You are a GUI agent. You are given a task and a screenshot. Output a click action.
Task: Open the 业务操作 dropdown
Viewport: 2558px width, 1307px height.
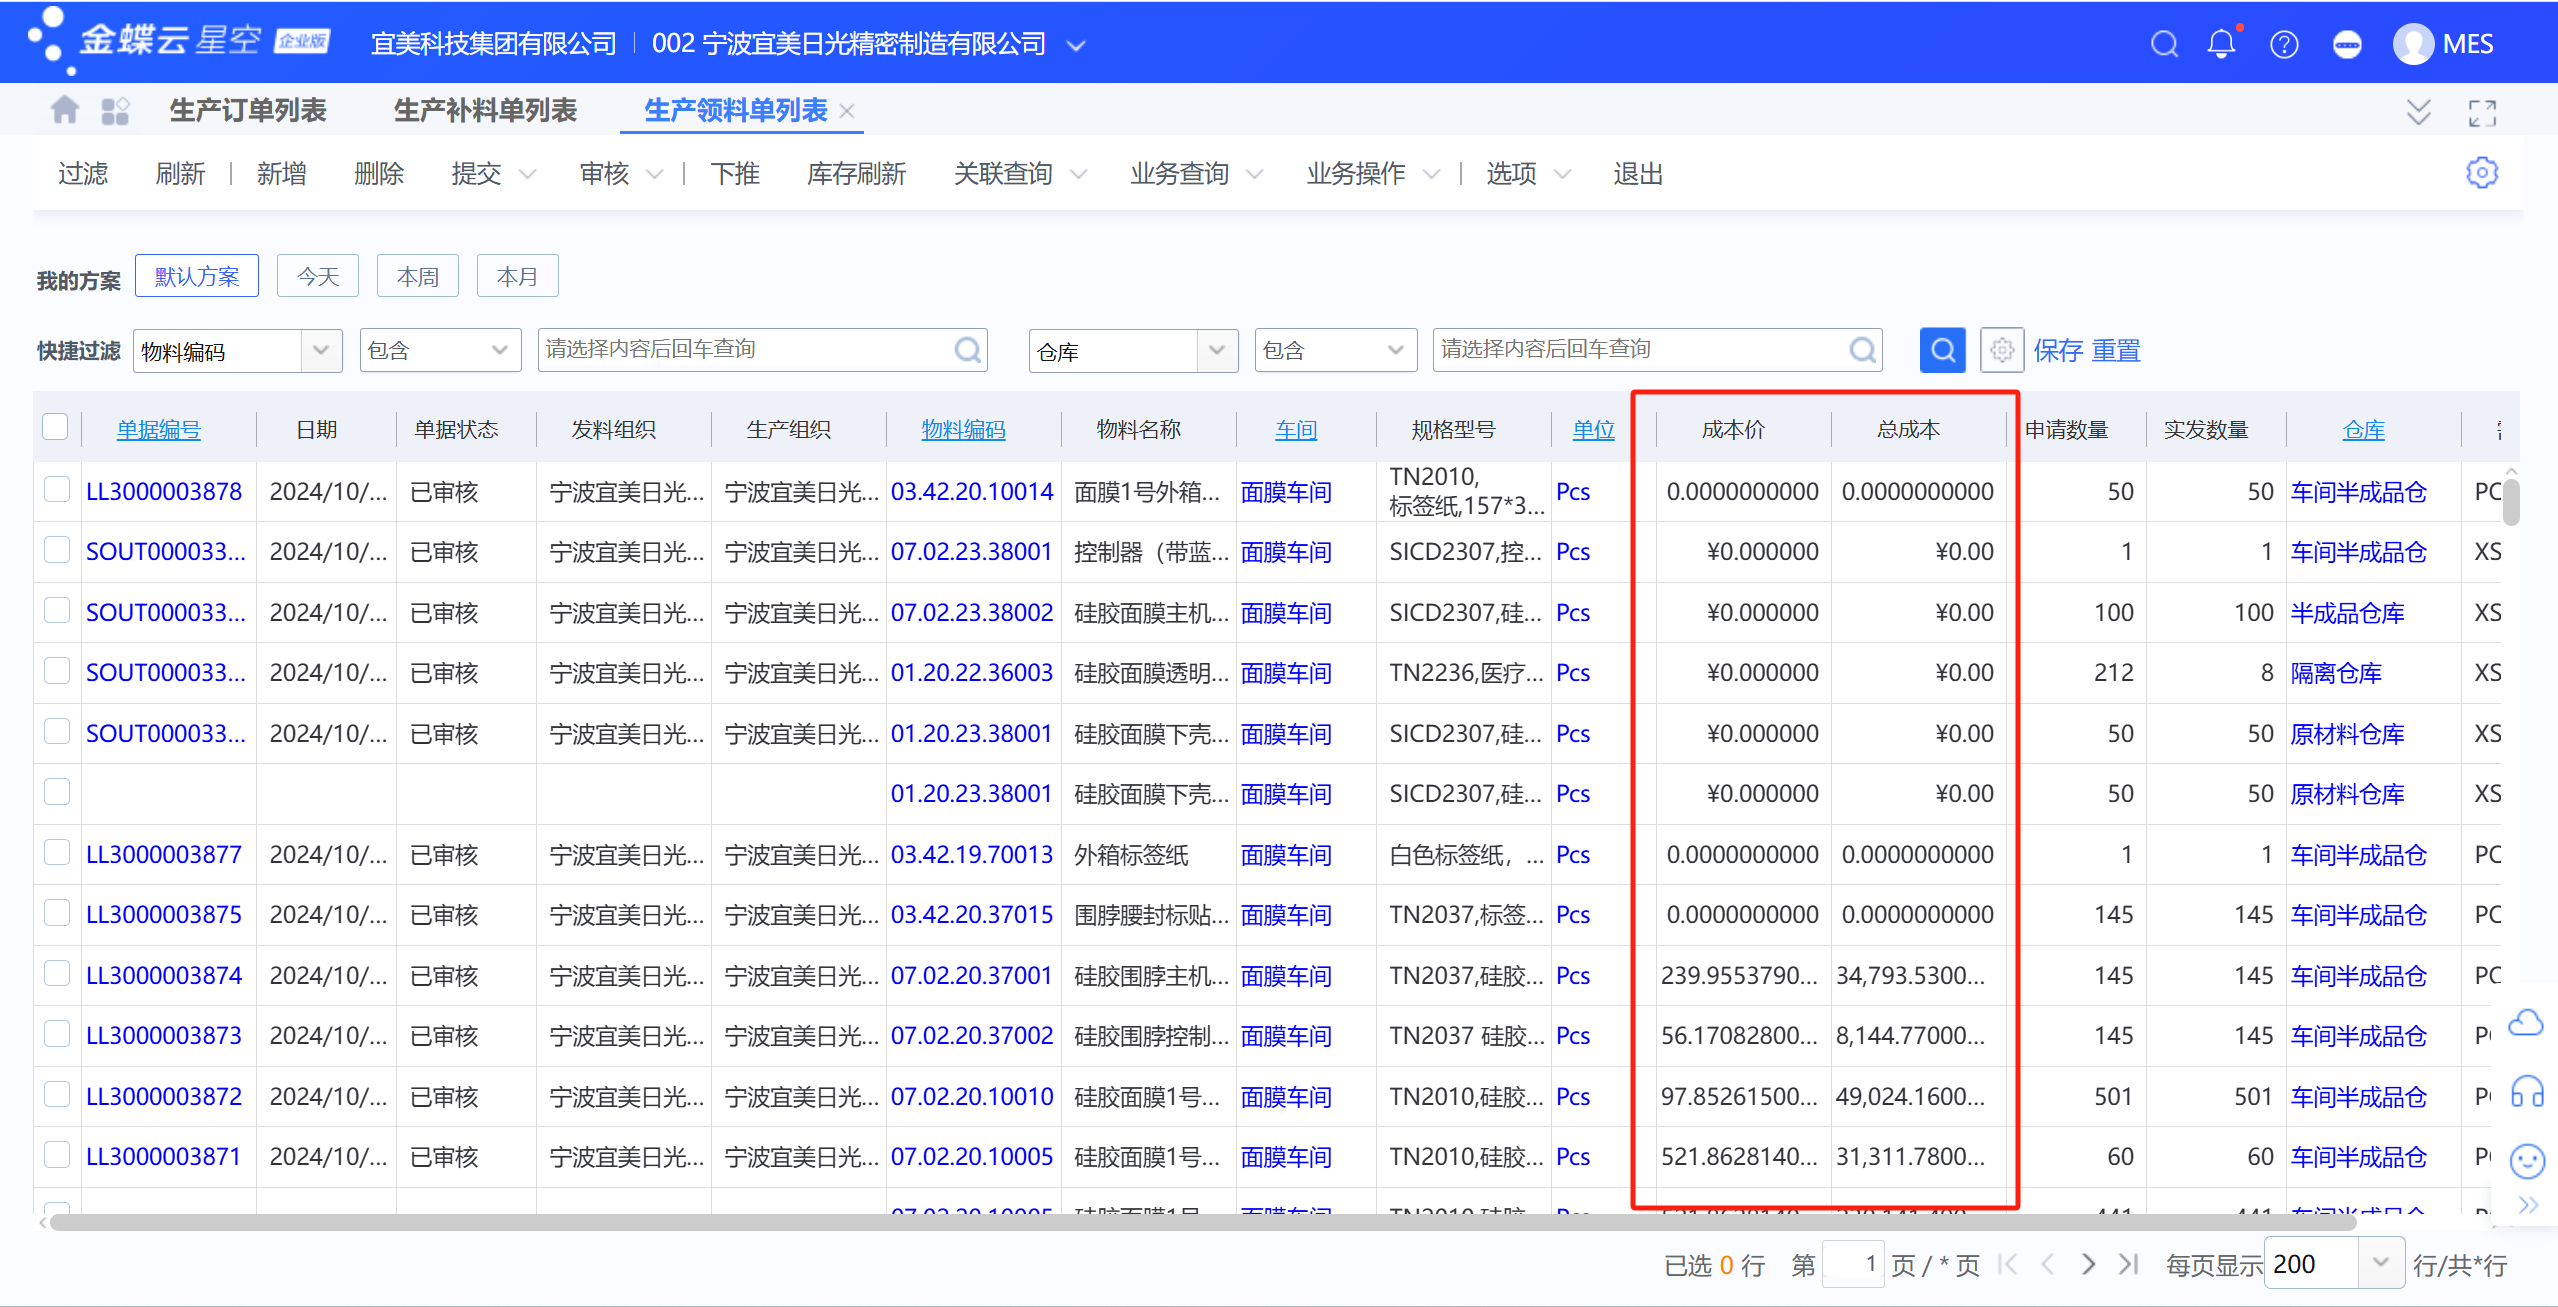point(1372,174)
